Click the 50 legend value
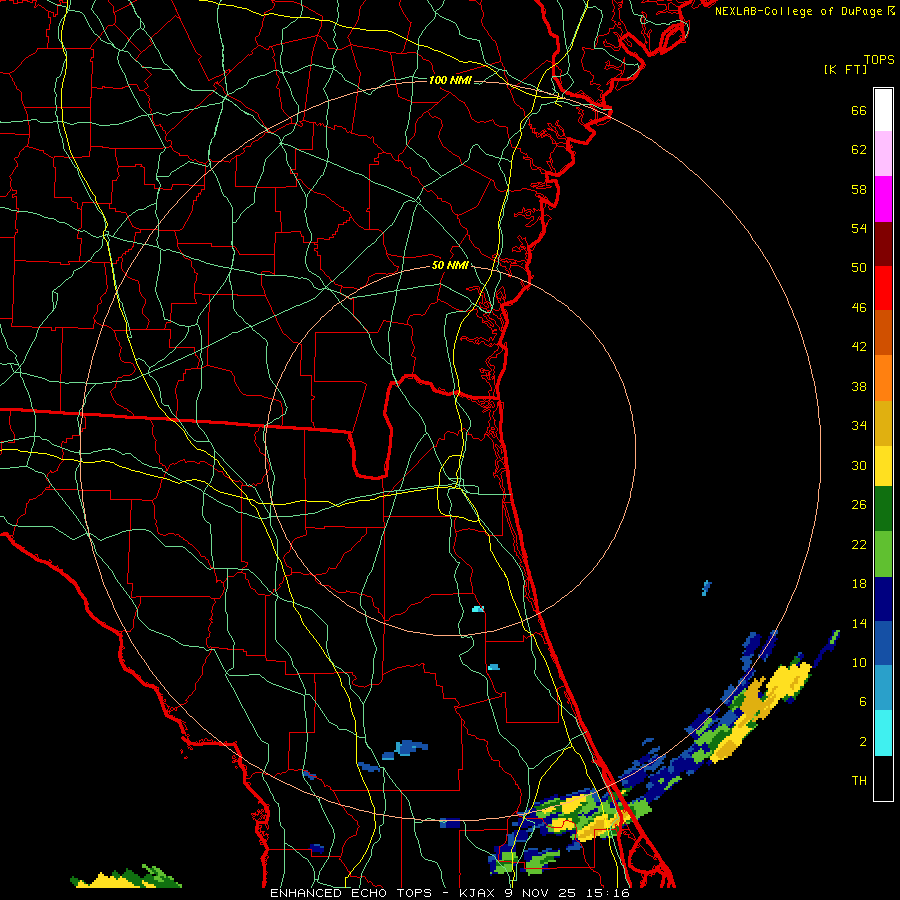The width and height of the screenshot is (900, 900). [x=859, y=268]
